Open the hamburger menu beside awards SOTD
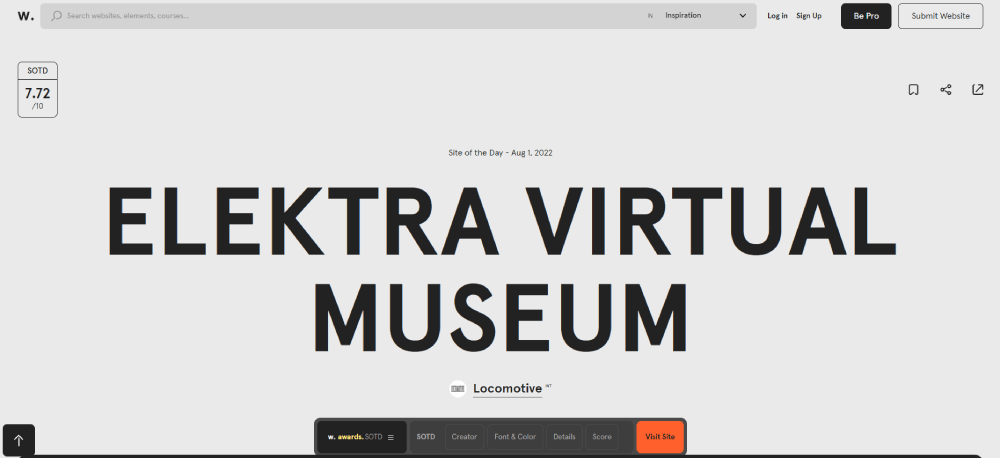Viewport: 1000px width, 458px height. (x=391, y=437)
